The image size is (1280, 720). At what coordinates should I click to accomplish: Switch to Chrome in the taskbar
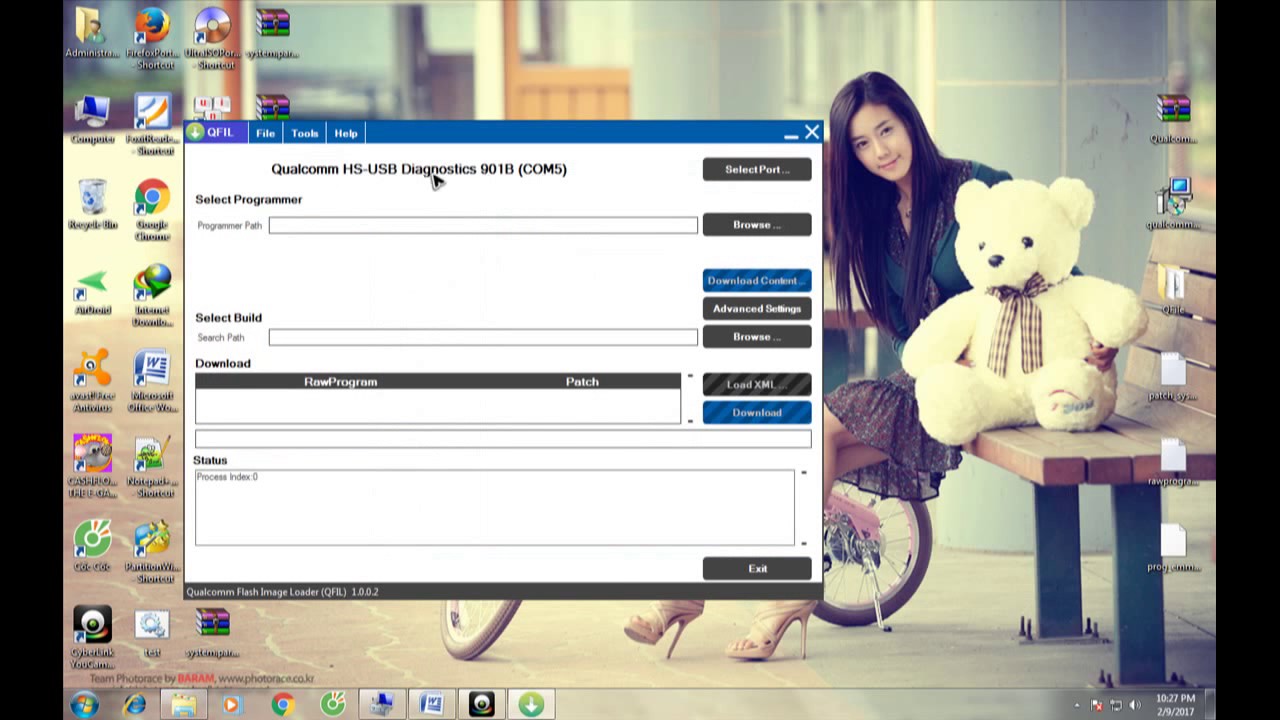[x=282, y=705]
